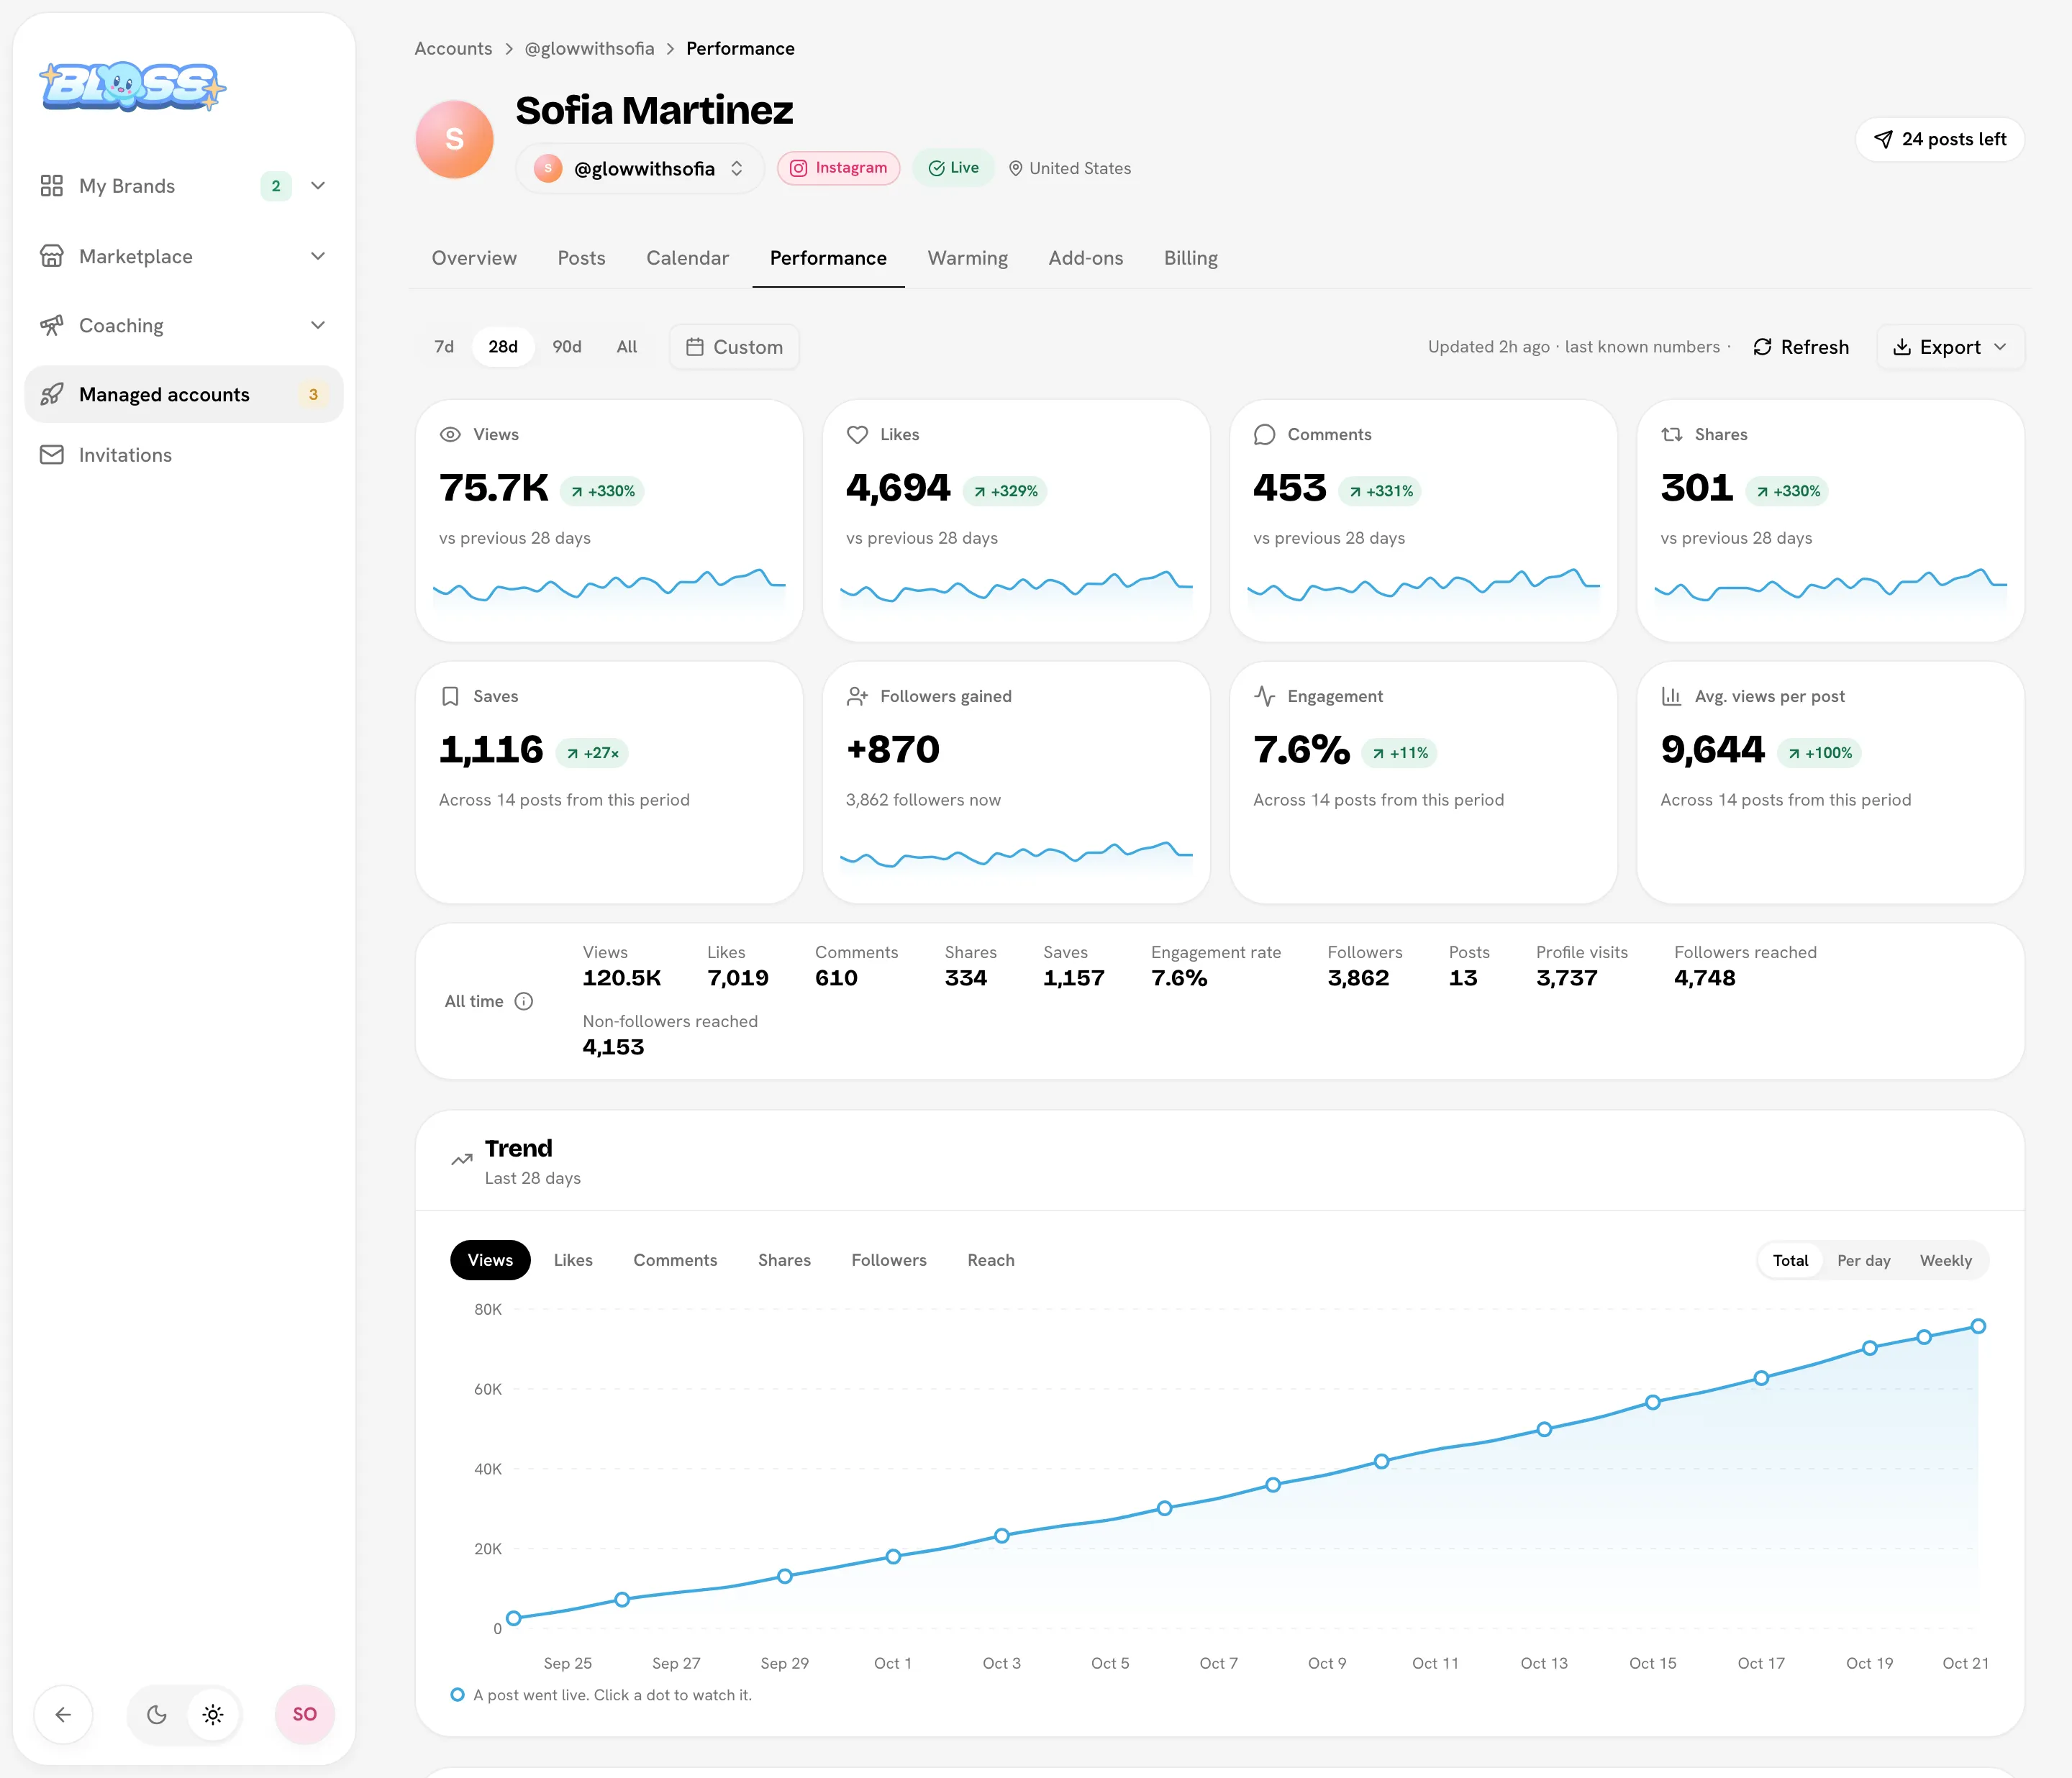Select the 90d time range
The image size is (2072, 1778).
[567, 347]
